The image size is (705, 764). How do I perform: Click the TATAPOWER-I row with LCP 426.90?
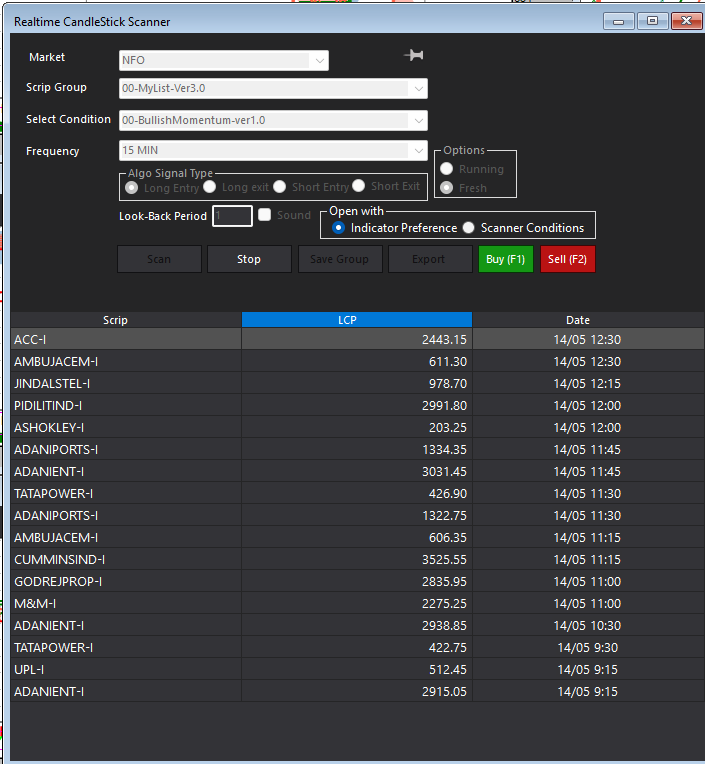(x=358, y=494)
